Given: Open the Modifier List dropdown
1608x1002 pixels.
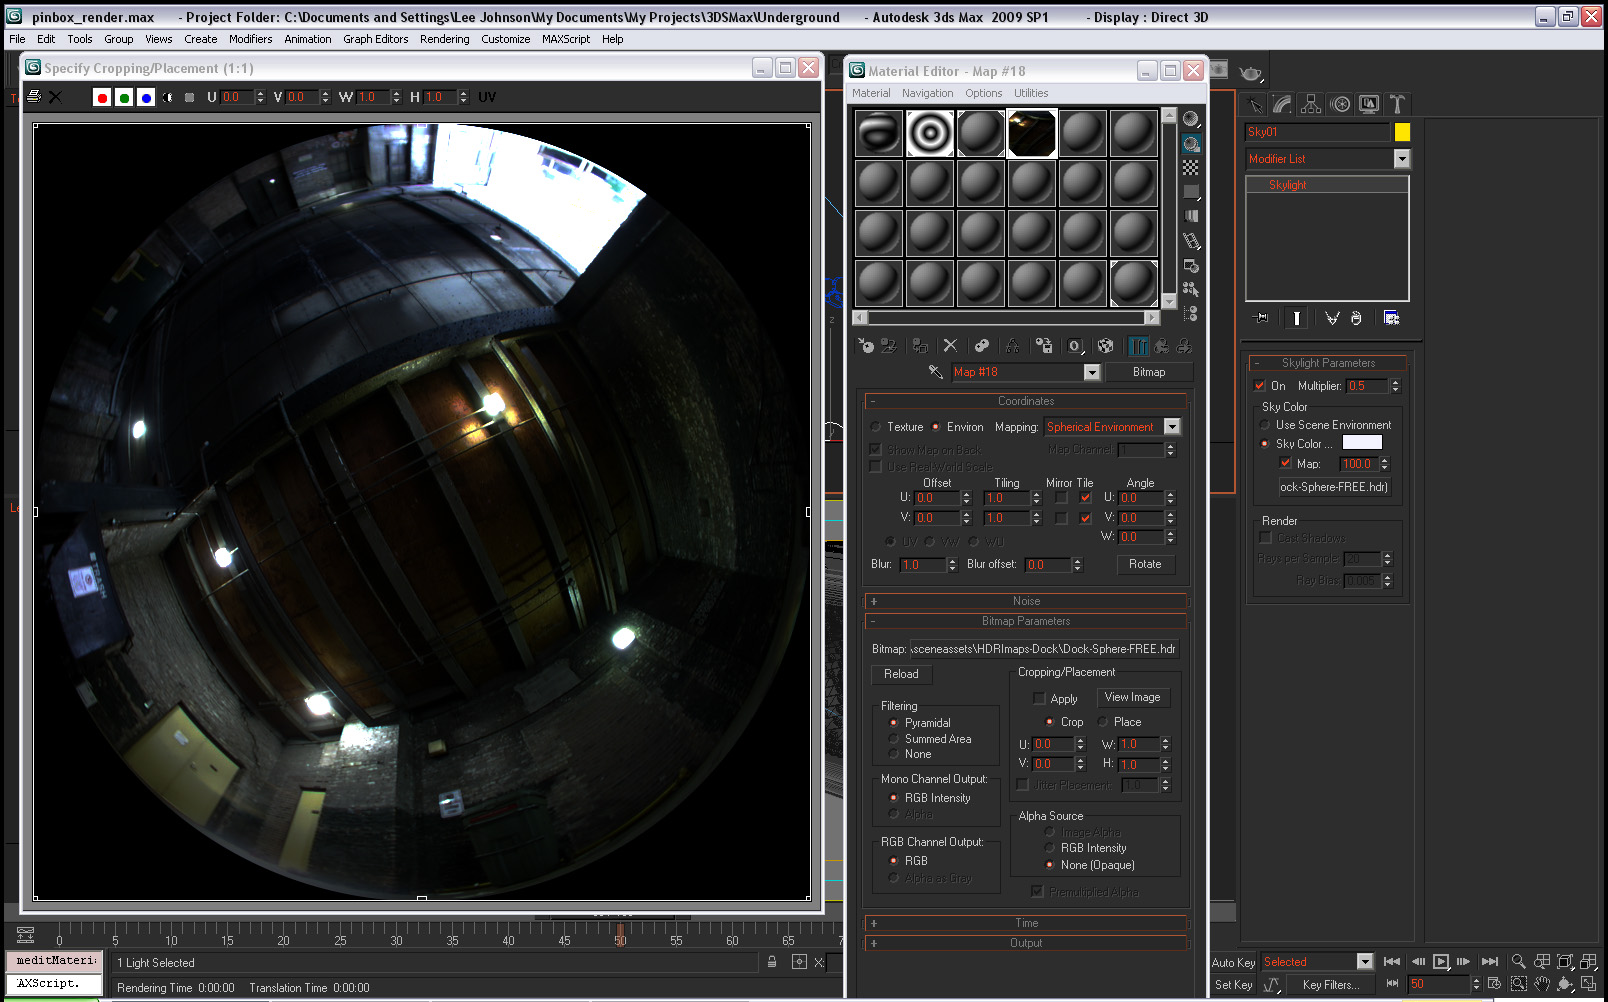Looking at the screenshot, I should [1401, 159].
